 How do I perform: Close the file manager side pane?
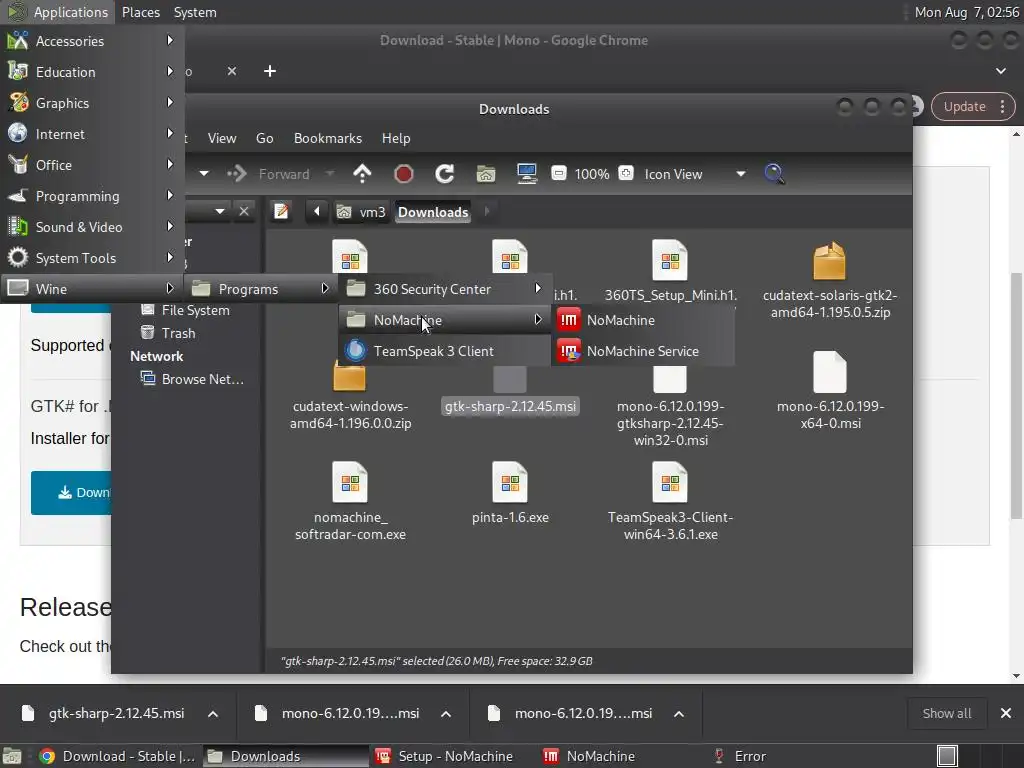[244, 212]
